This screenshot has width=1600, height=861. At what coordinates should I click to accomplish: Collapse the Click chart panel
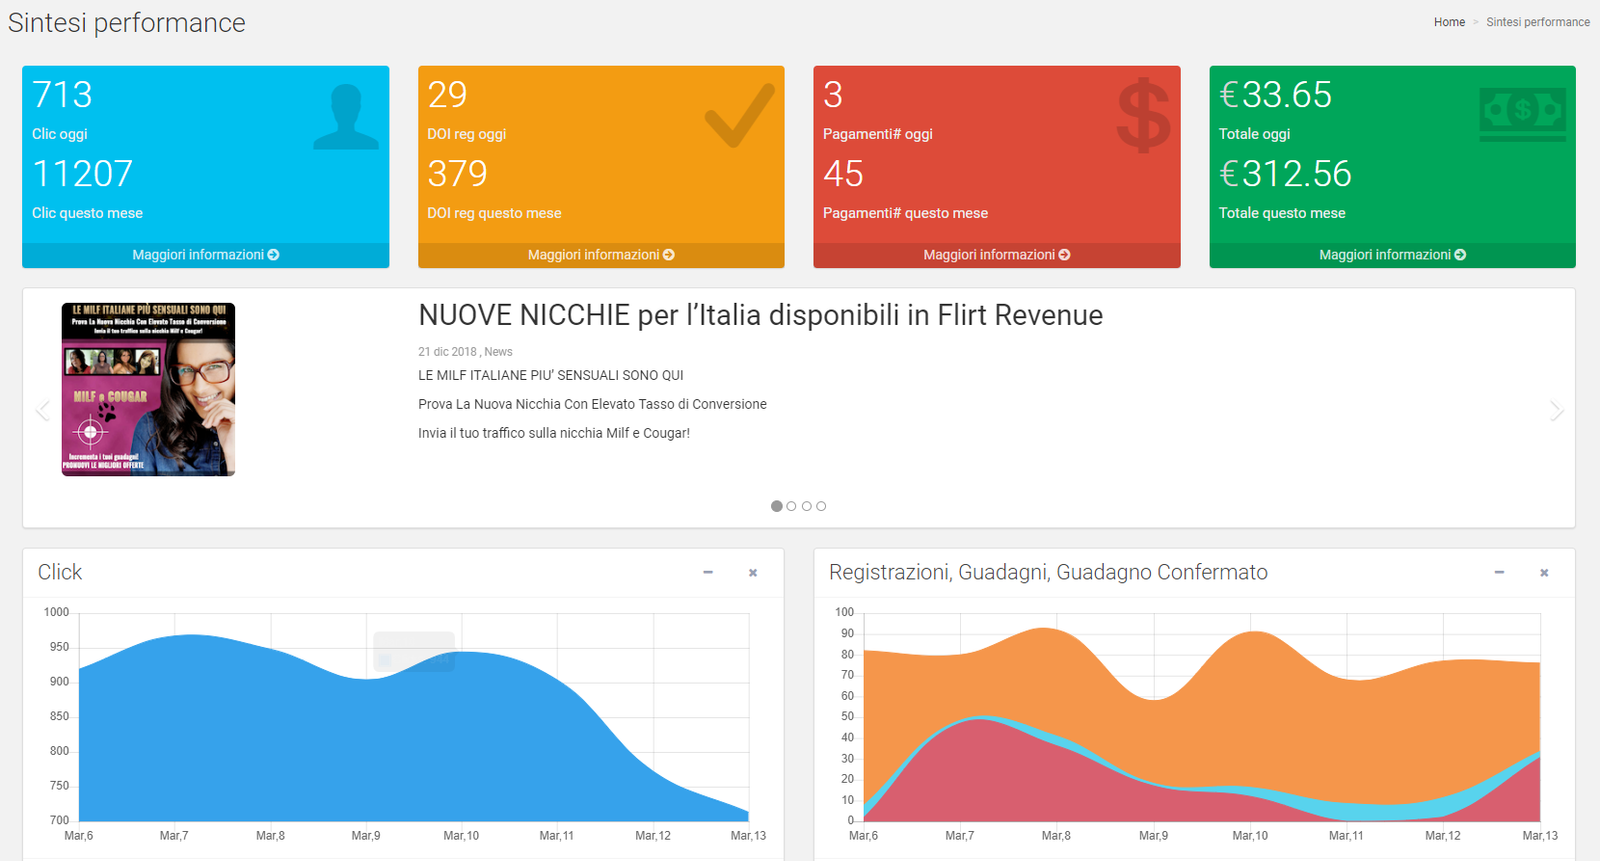pyautogui.click(x=708, y=573)
